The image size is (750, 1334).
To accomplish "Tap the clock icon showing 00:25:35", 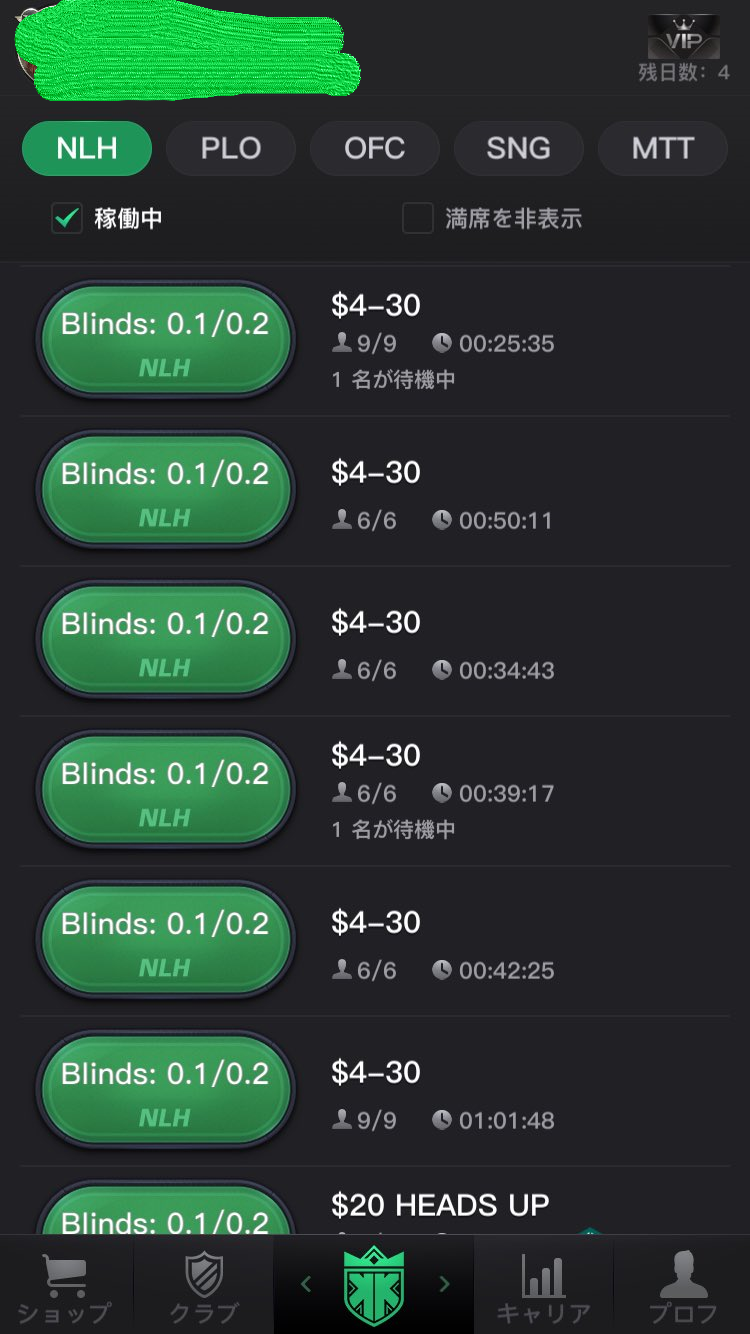I will coord(442,343).
